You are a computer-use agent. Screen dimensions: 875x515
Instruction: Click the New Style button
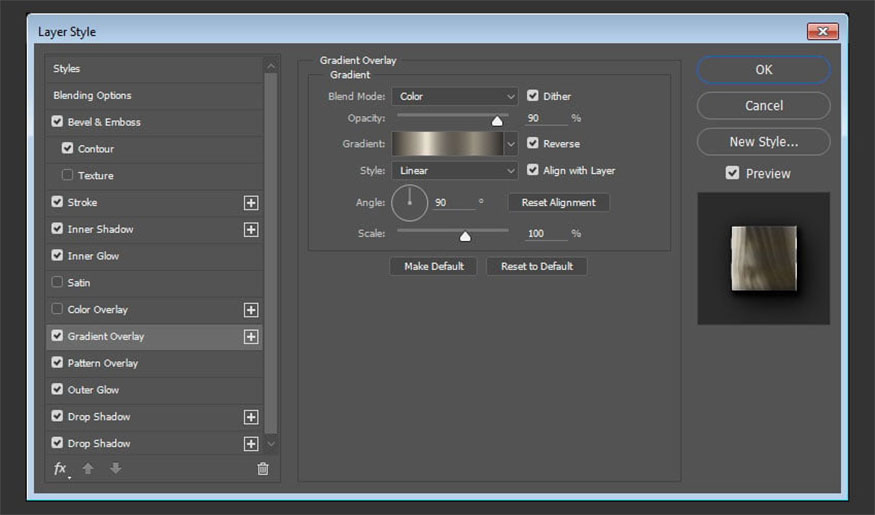[x=763, y=141]
